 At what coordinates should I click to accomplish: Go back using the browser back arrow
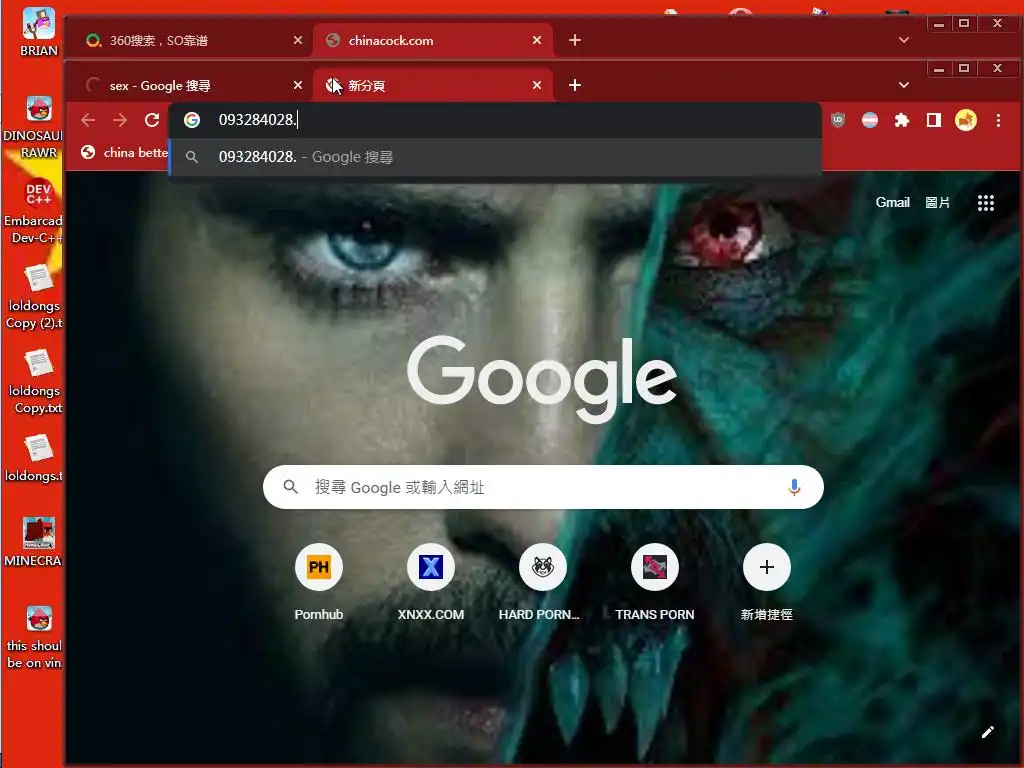88,120
